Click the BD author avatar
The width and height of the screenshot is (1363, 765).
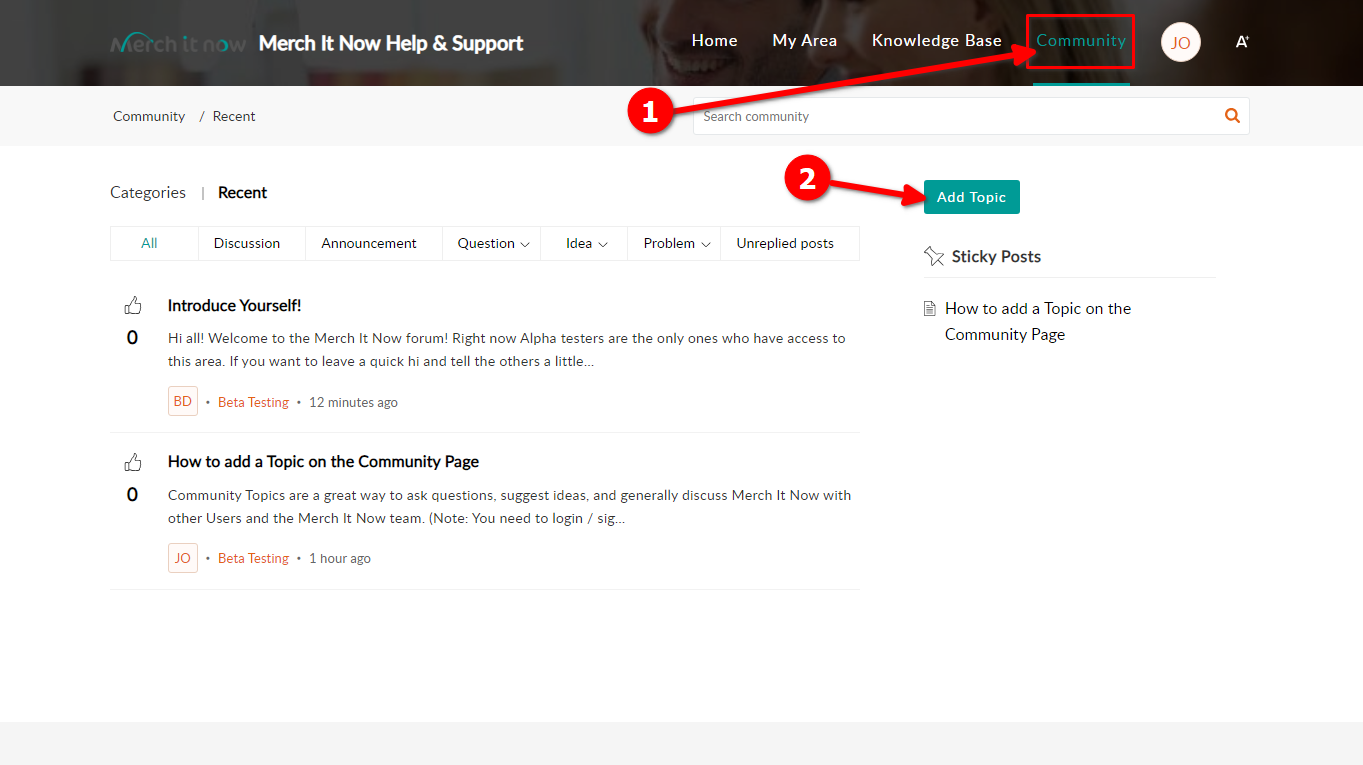coord(183,401)
